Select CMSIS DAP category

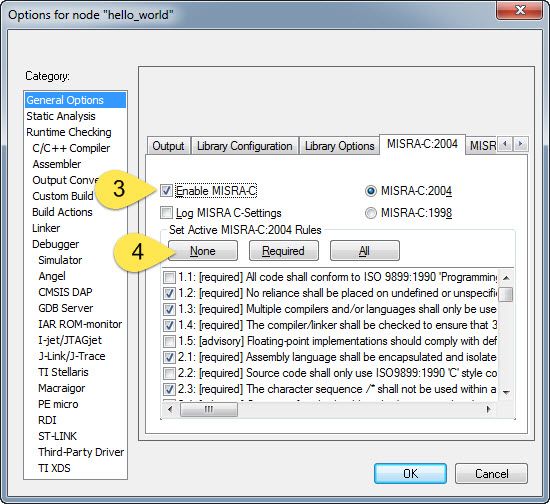tap(75, 292)
